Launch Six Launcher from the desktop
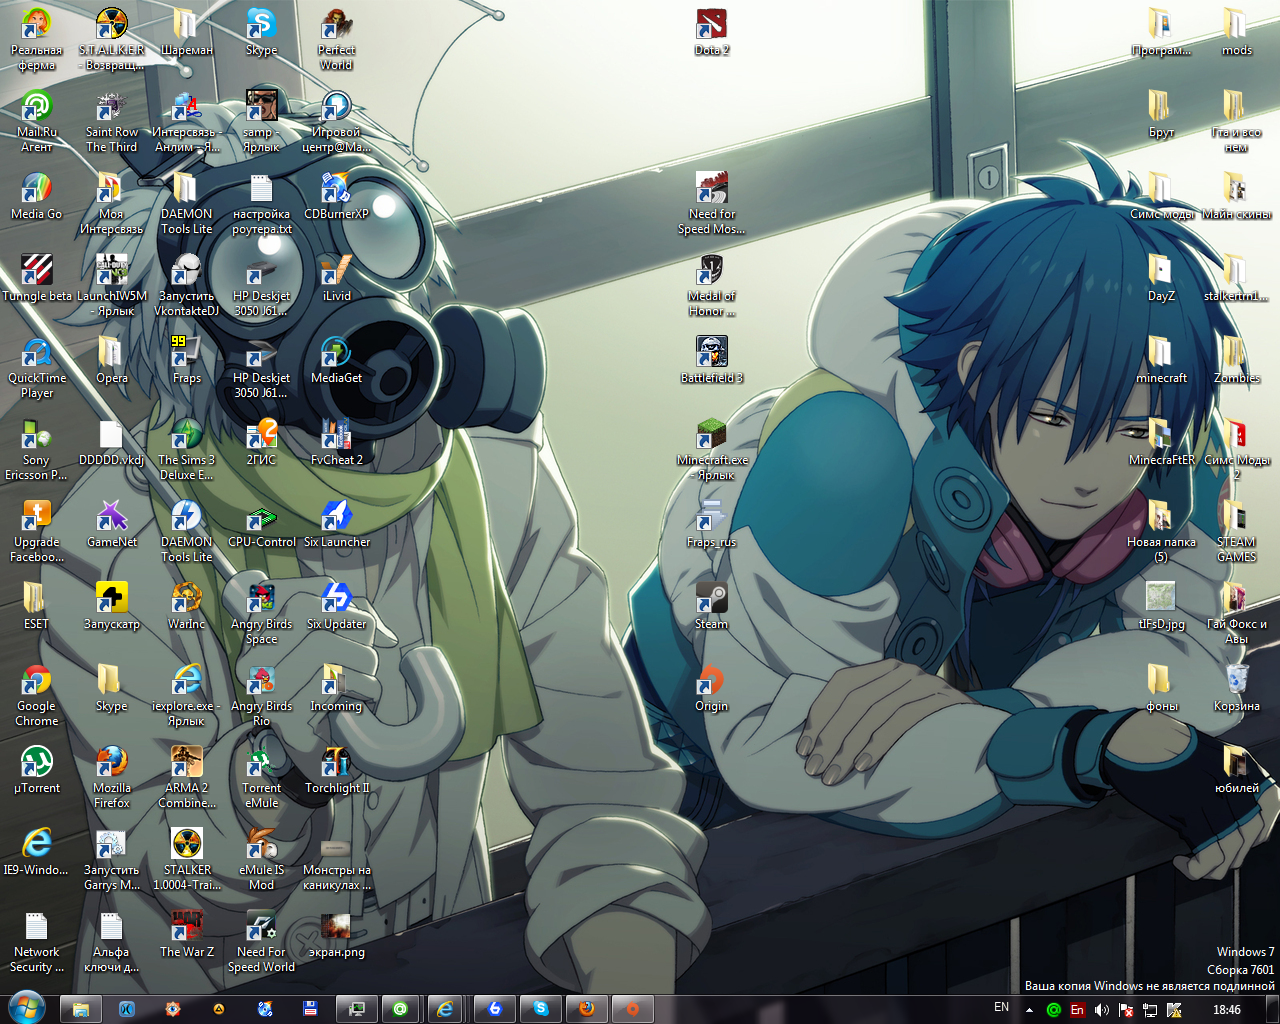The height and width of the screenshot is (1024, 1280). (336, 523)
